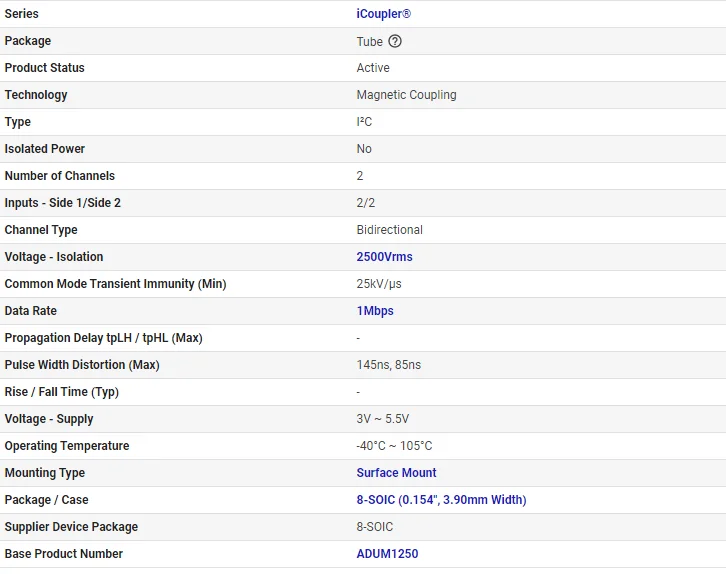The image size is (726, 574).
Task: Click the 145ns, 85ns distortion value
Action: click(389, 365)
